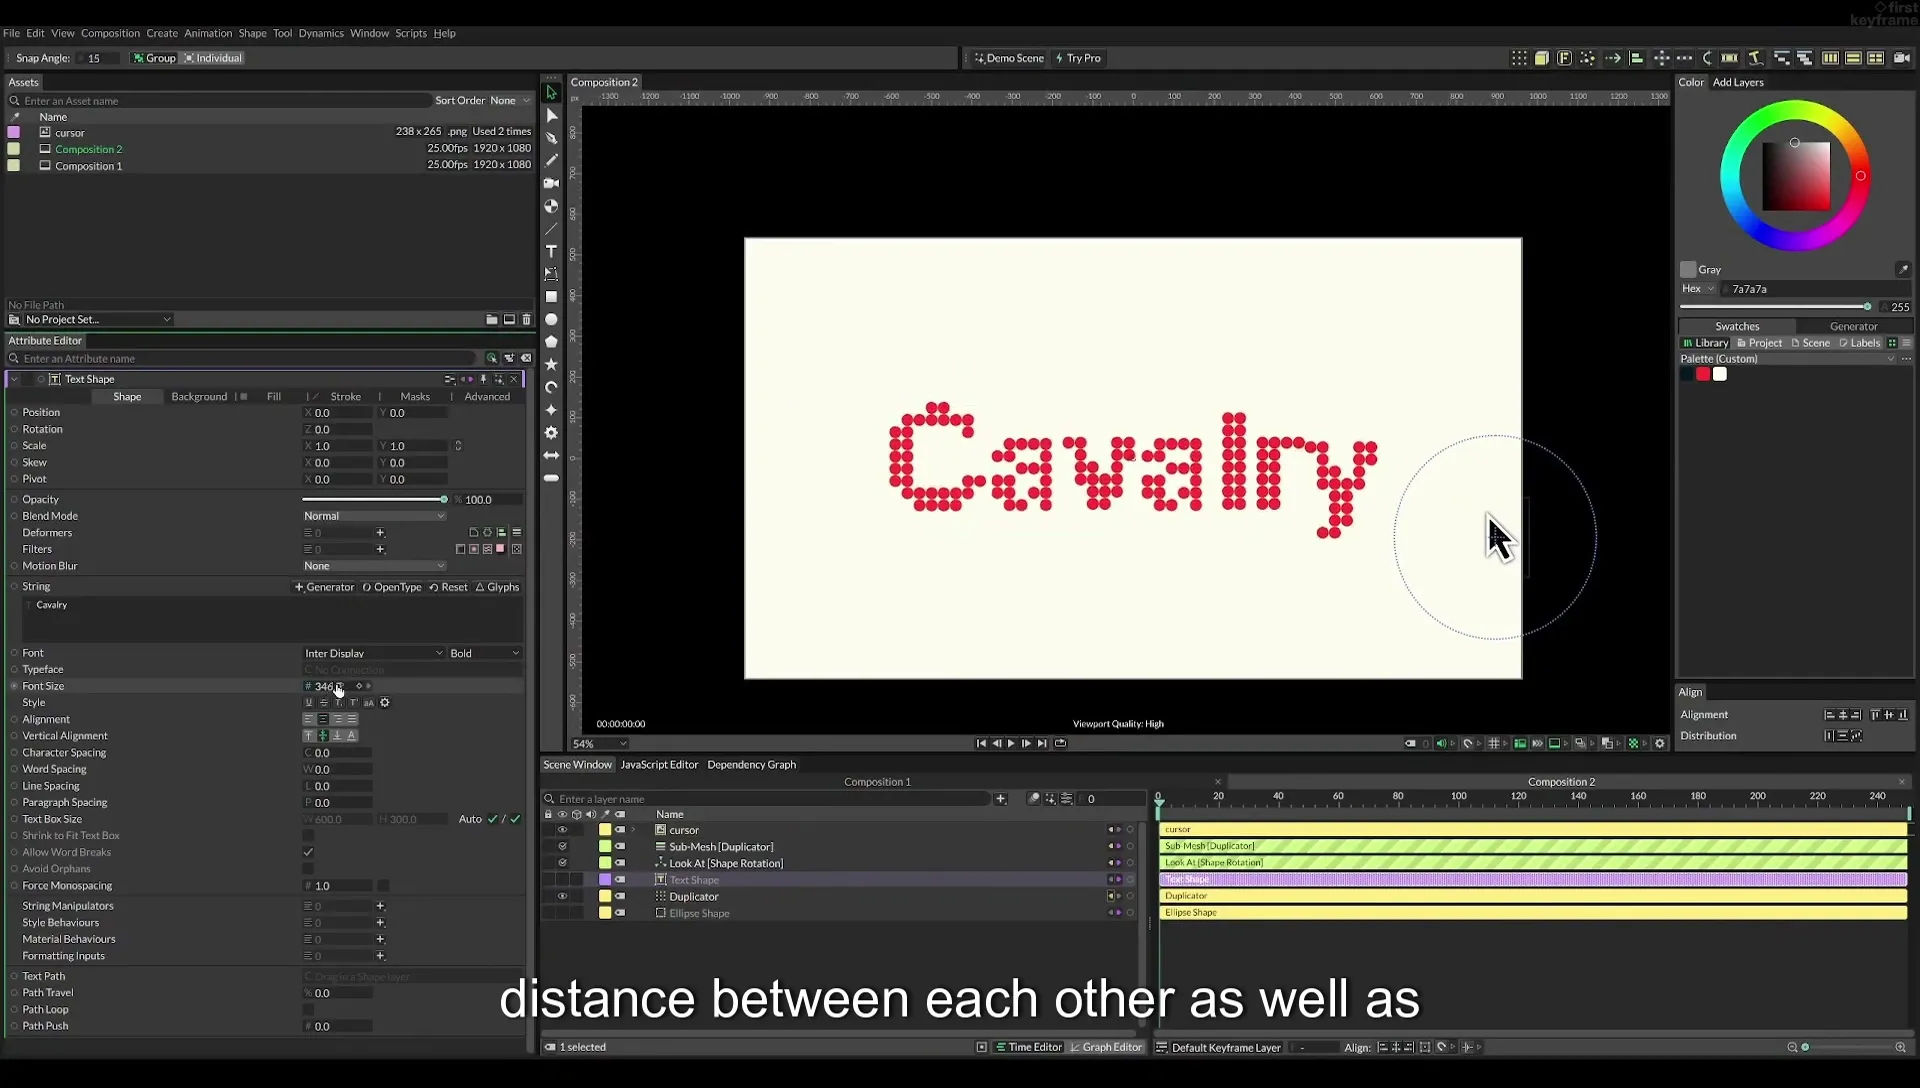Play the composition in the viewport
Image resolution: width=1920 pixels, height=1088 pixels.
(1011, 743)
